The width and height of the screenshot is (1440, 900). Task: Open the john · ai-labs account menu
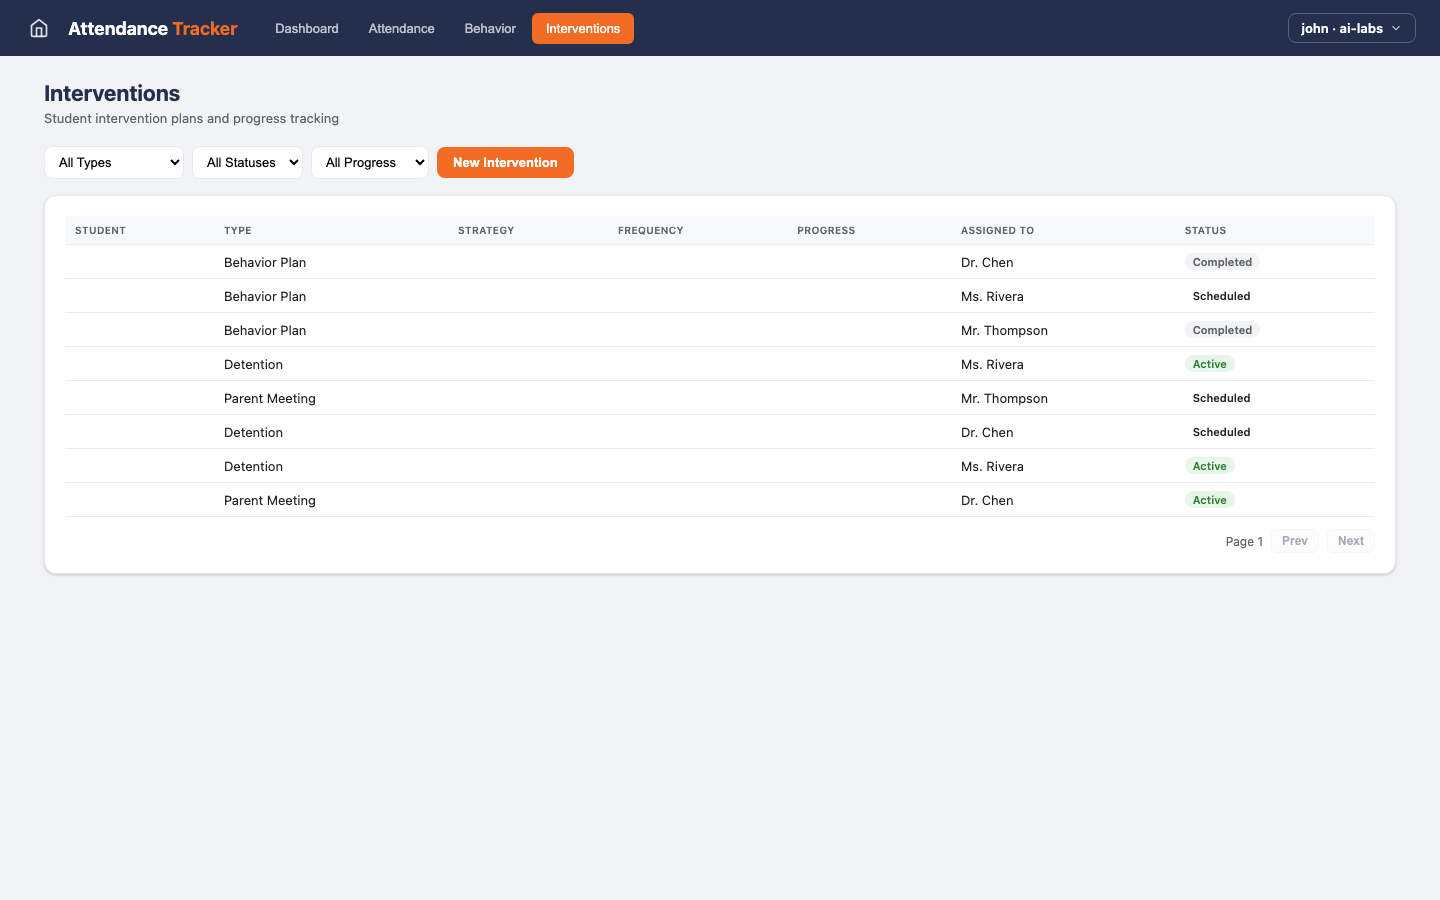pos(1351,28)
